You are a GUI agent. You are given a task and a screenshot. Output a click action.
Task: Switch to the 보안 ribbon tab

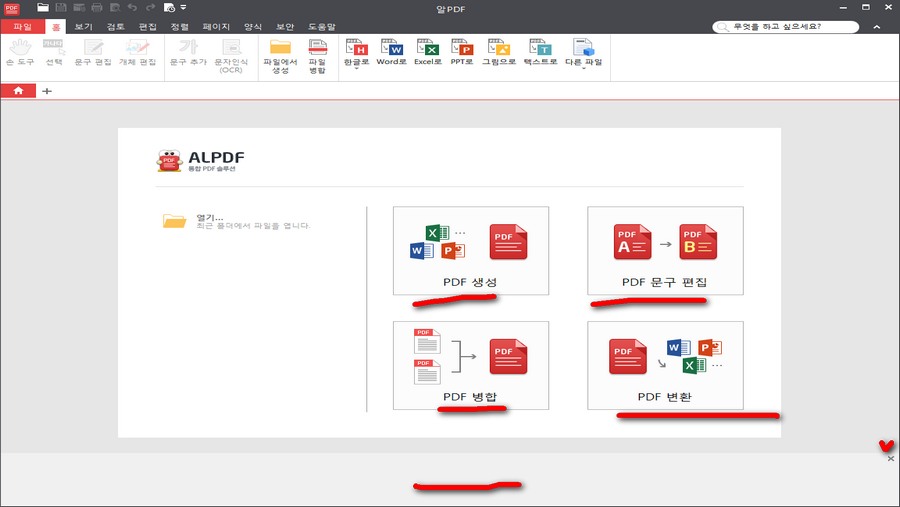285,26
